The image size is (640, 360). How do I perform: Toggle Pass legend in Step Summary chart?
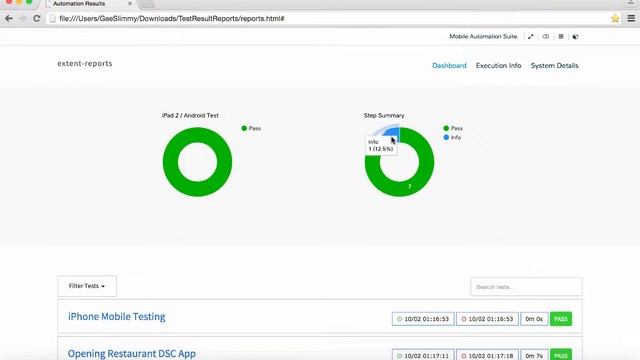point(453,128)
